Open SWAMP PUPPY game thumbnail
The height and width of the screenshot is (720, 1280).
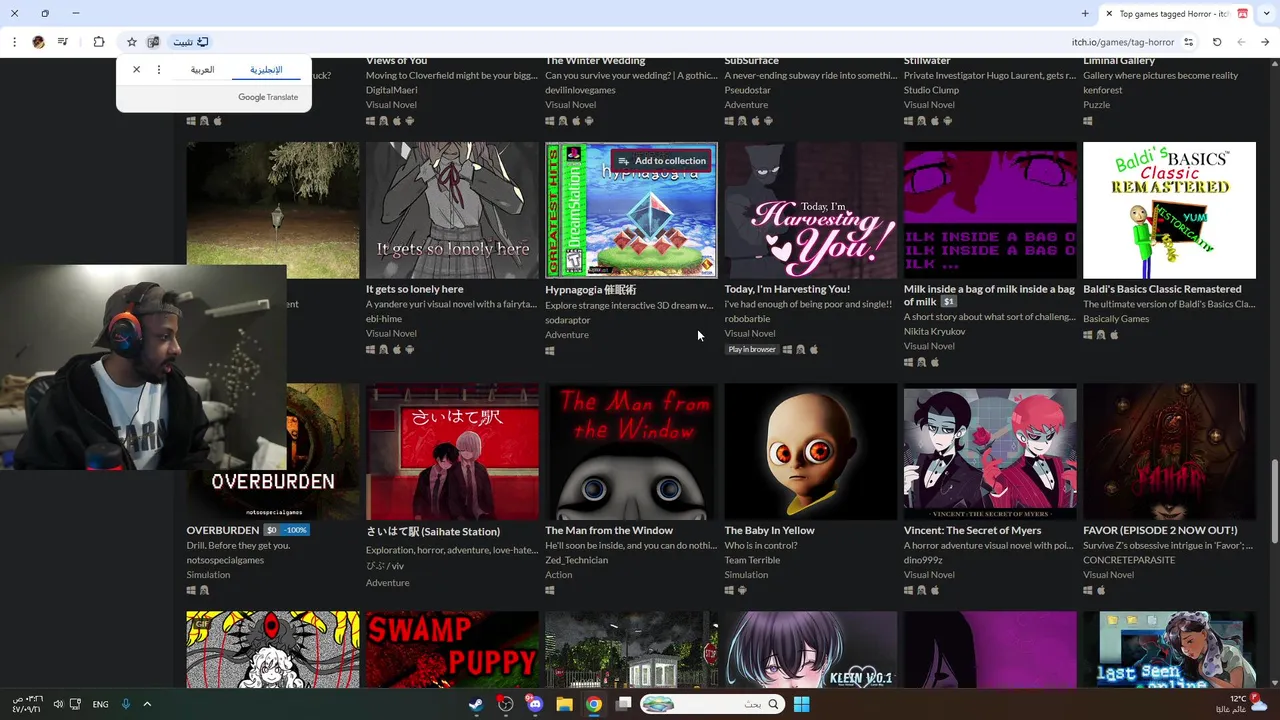click(452, 649)
